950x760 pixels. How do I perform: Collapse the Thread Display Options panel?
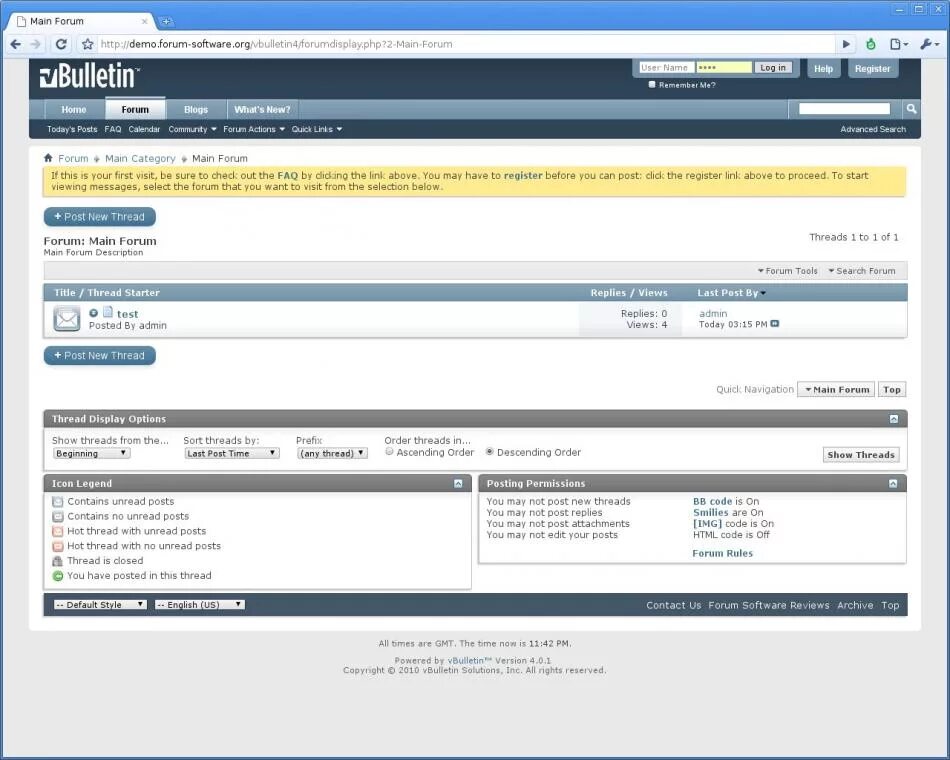point(894,419)
